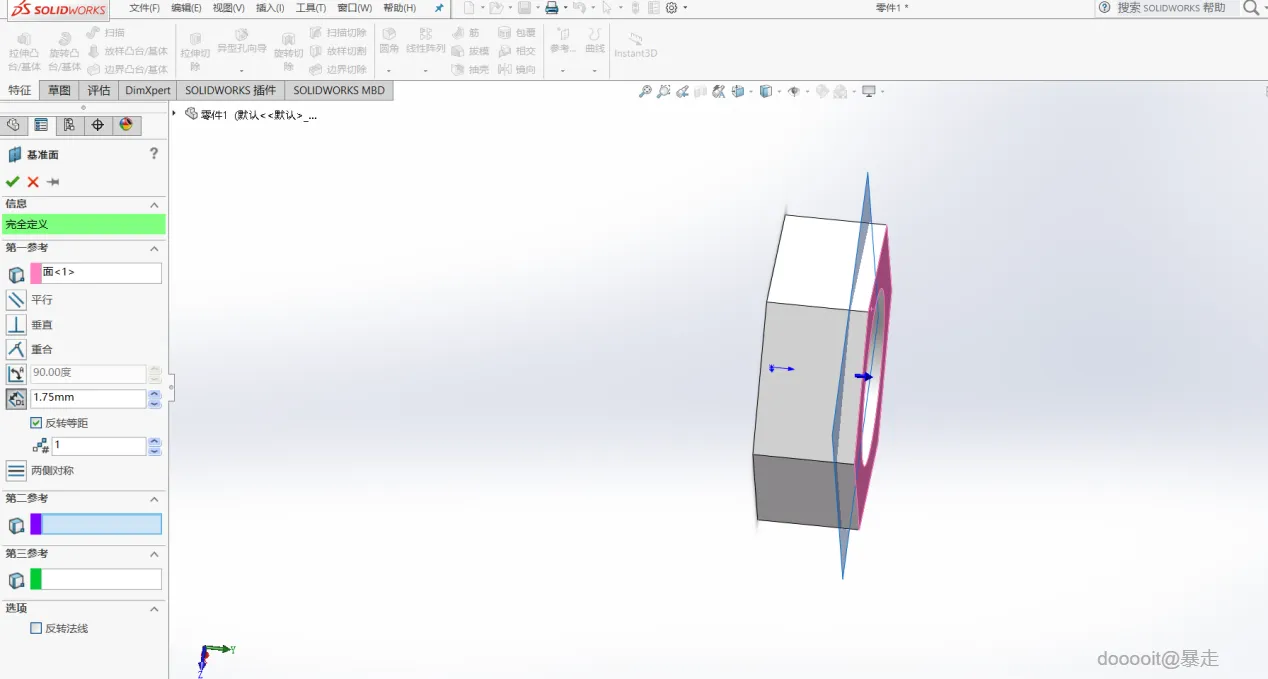This screenshot has width=1268, height=679.
Task: Click the pushpin keep-visible icon
Action: coord(53,182)
